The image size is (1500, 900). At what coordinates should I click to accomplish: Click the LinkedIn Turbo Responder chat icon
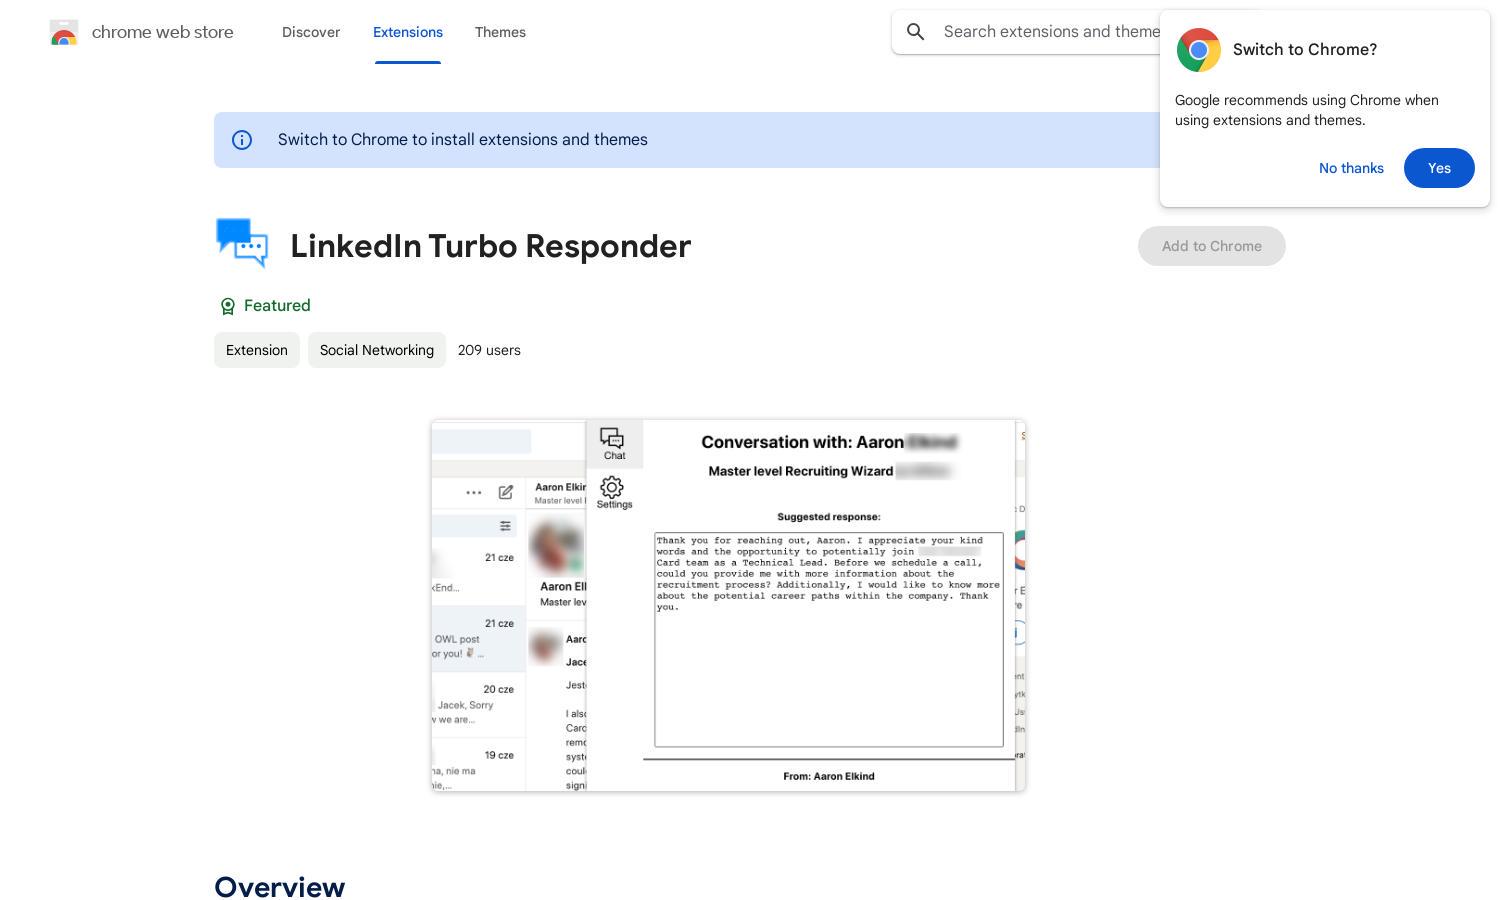(x=242, y=243)
